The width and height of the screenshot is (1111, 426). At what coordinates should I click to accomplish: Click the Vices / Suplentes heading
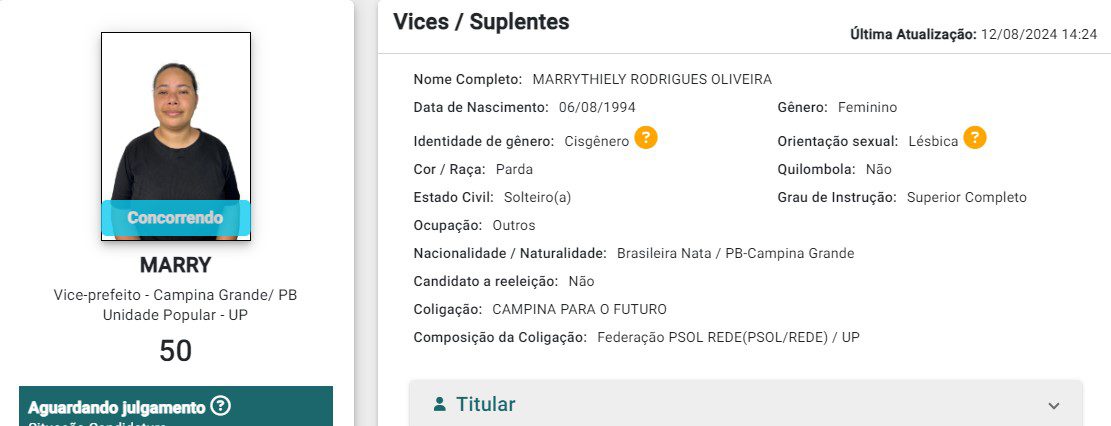click(x=481, y=22)
